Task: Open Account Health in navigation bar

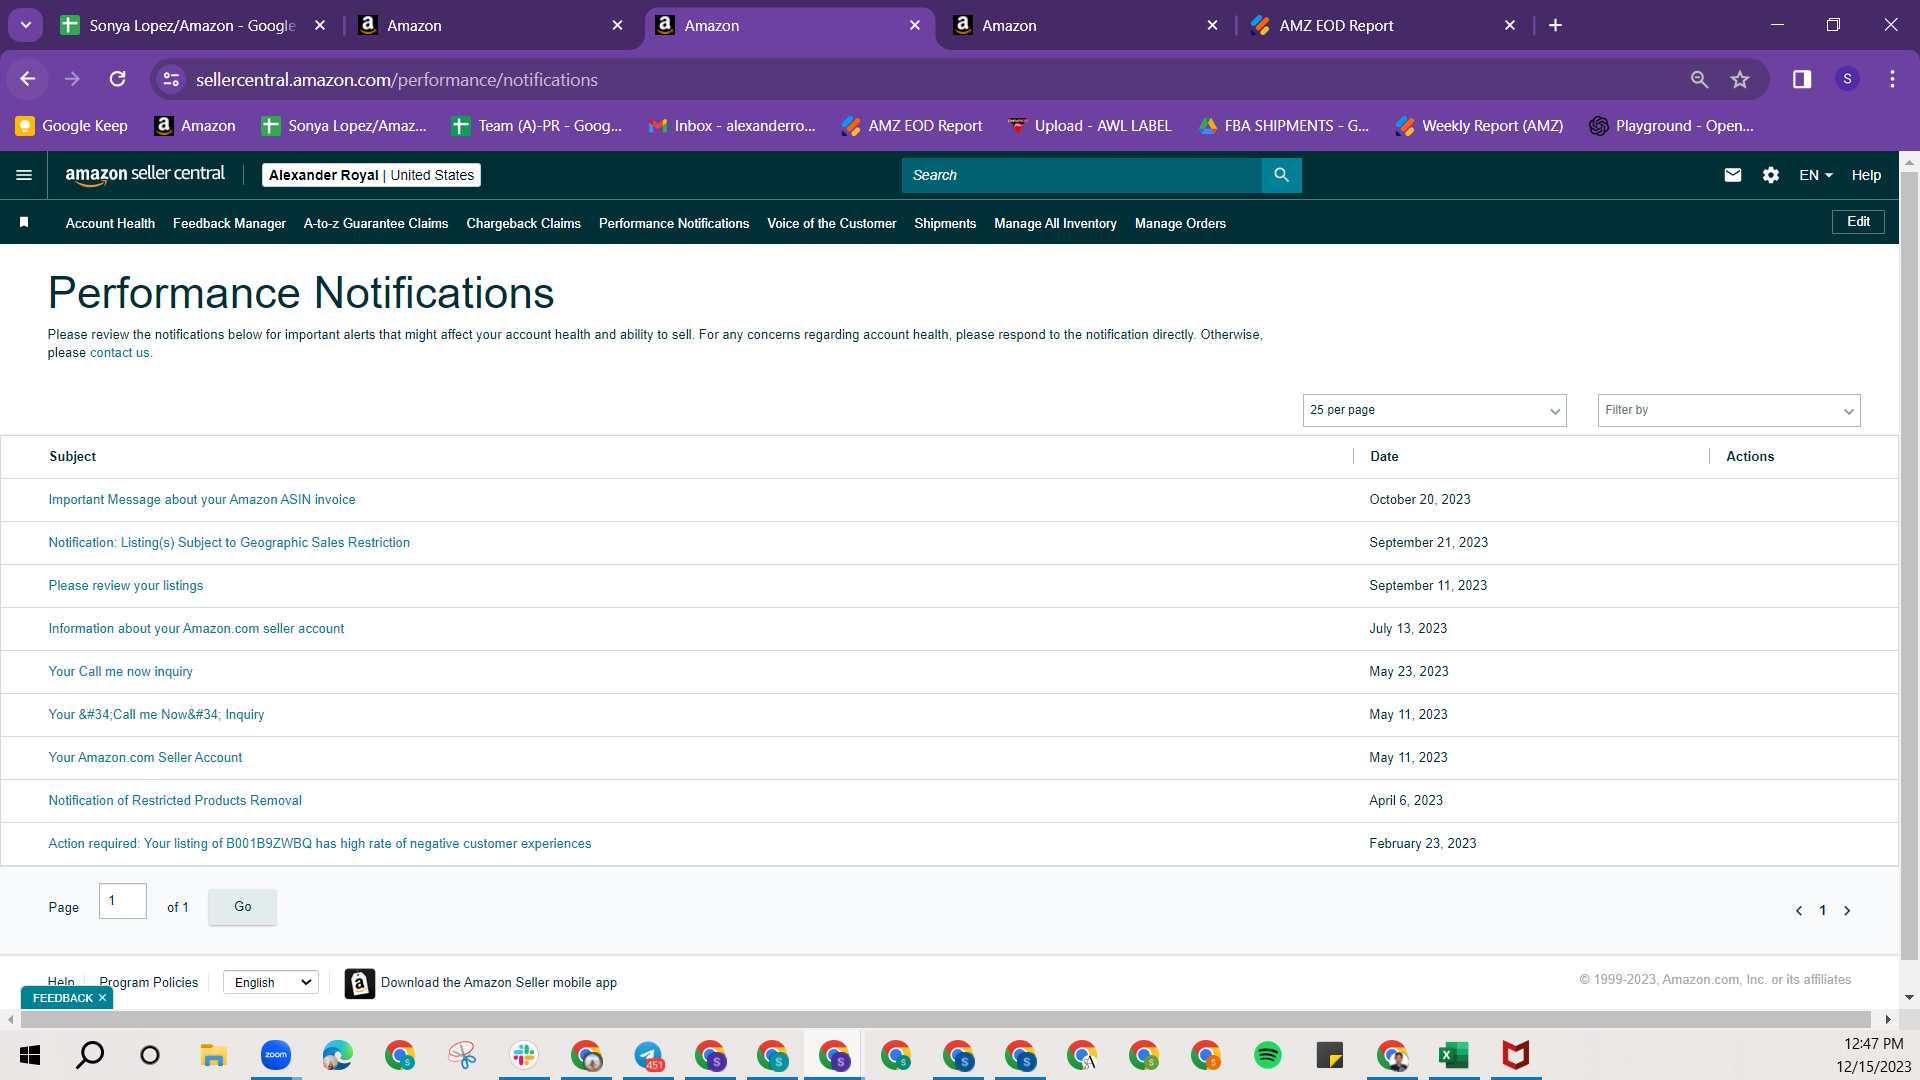Action: click(110, 223)
